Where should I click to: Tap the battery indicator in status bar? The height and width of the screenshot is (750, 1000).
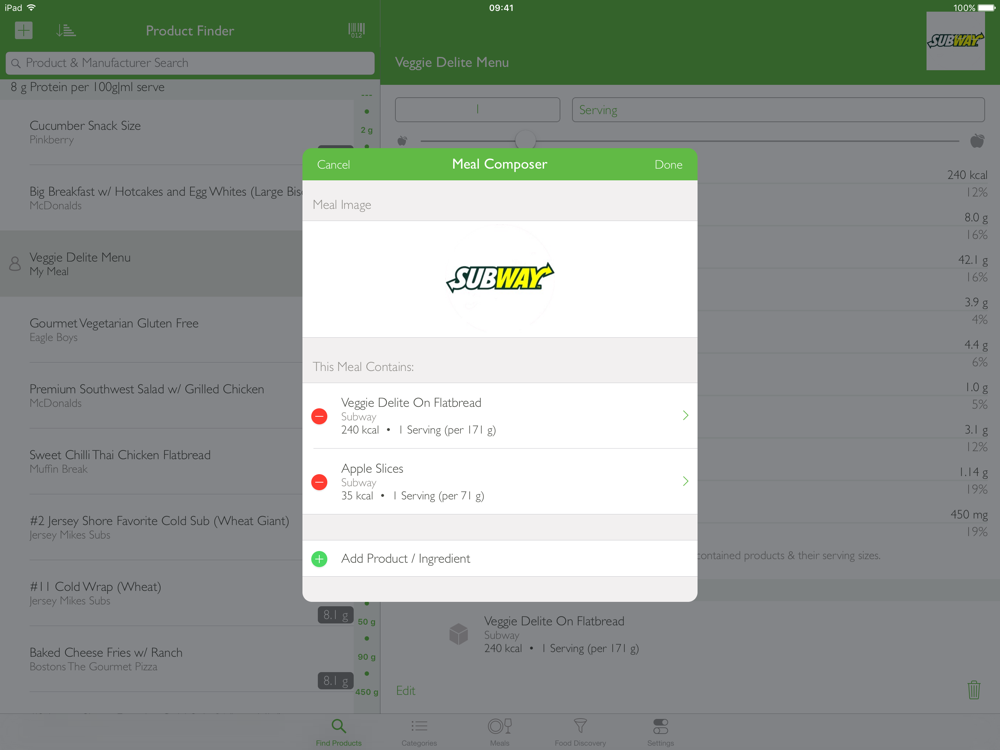click(987, 8)
